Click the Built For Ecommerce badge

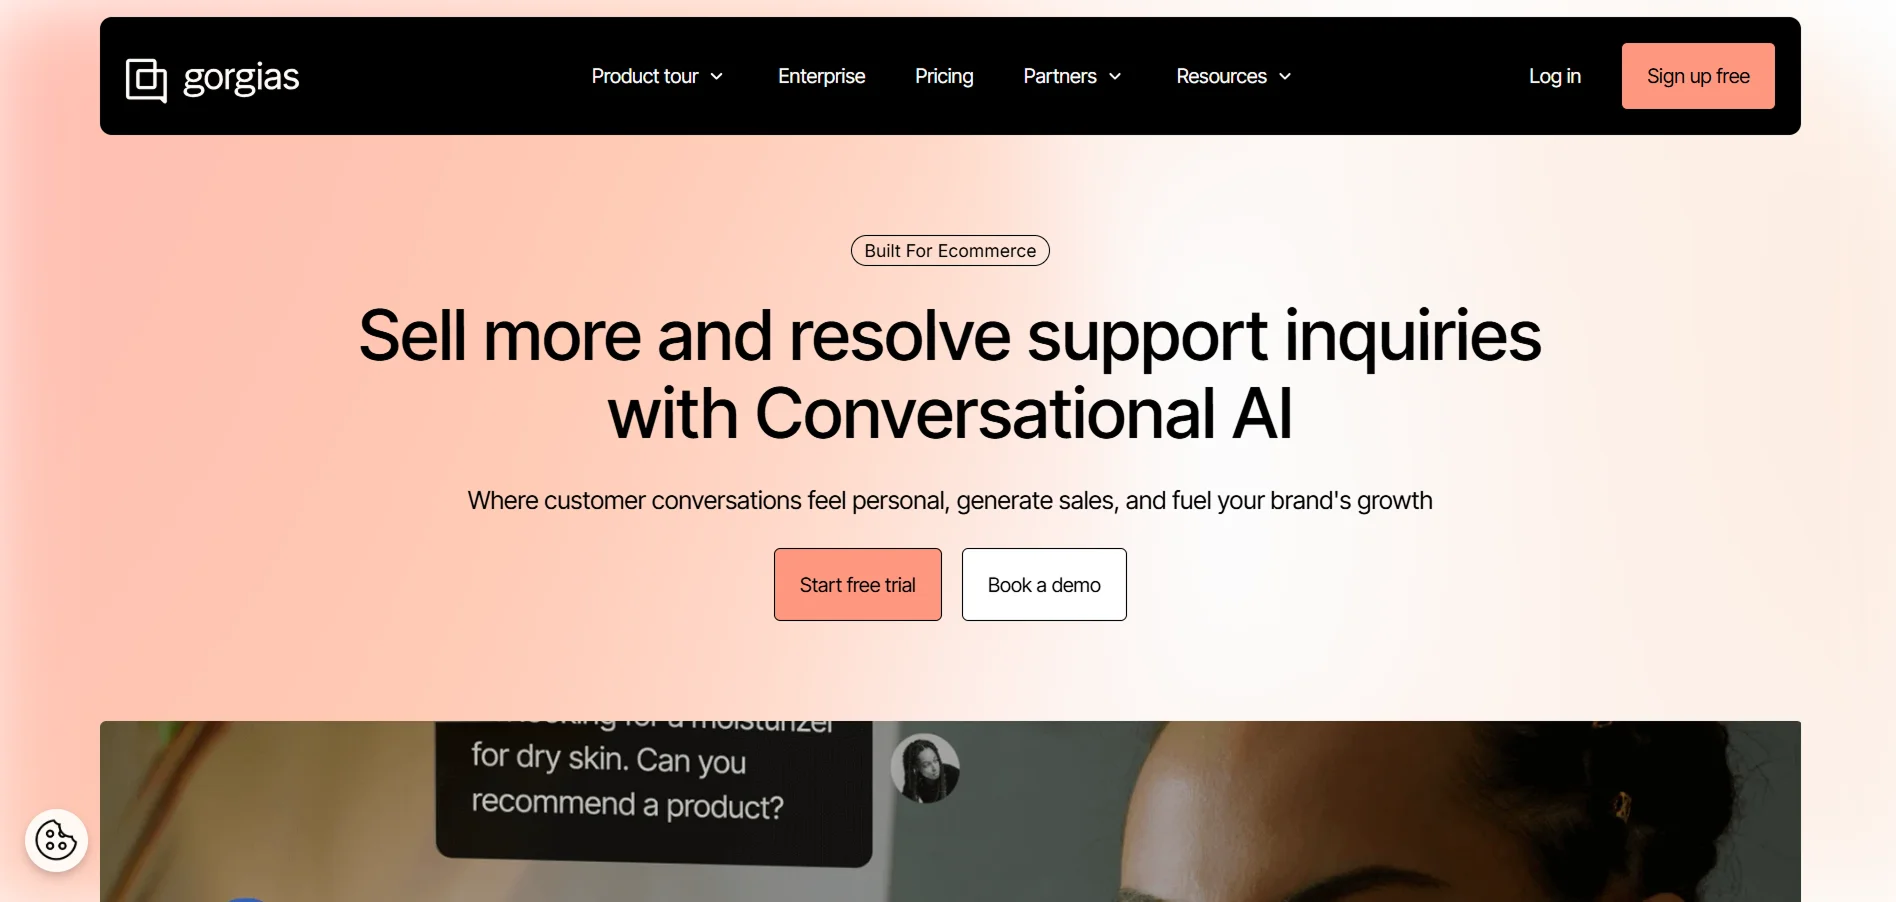[950, 251]
